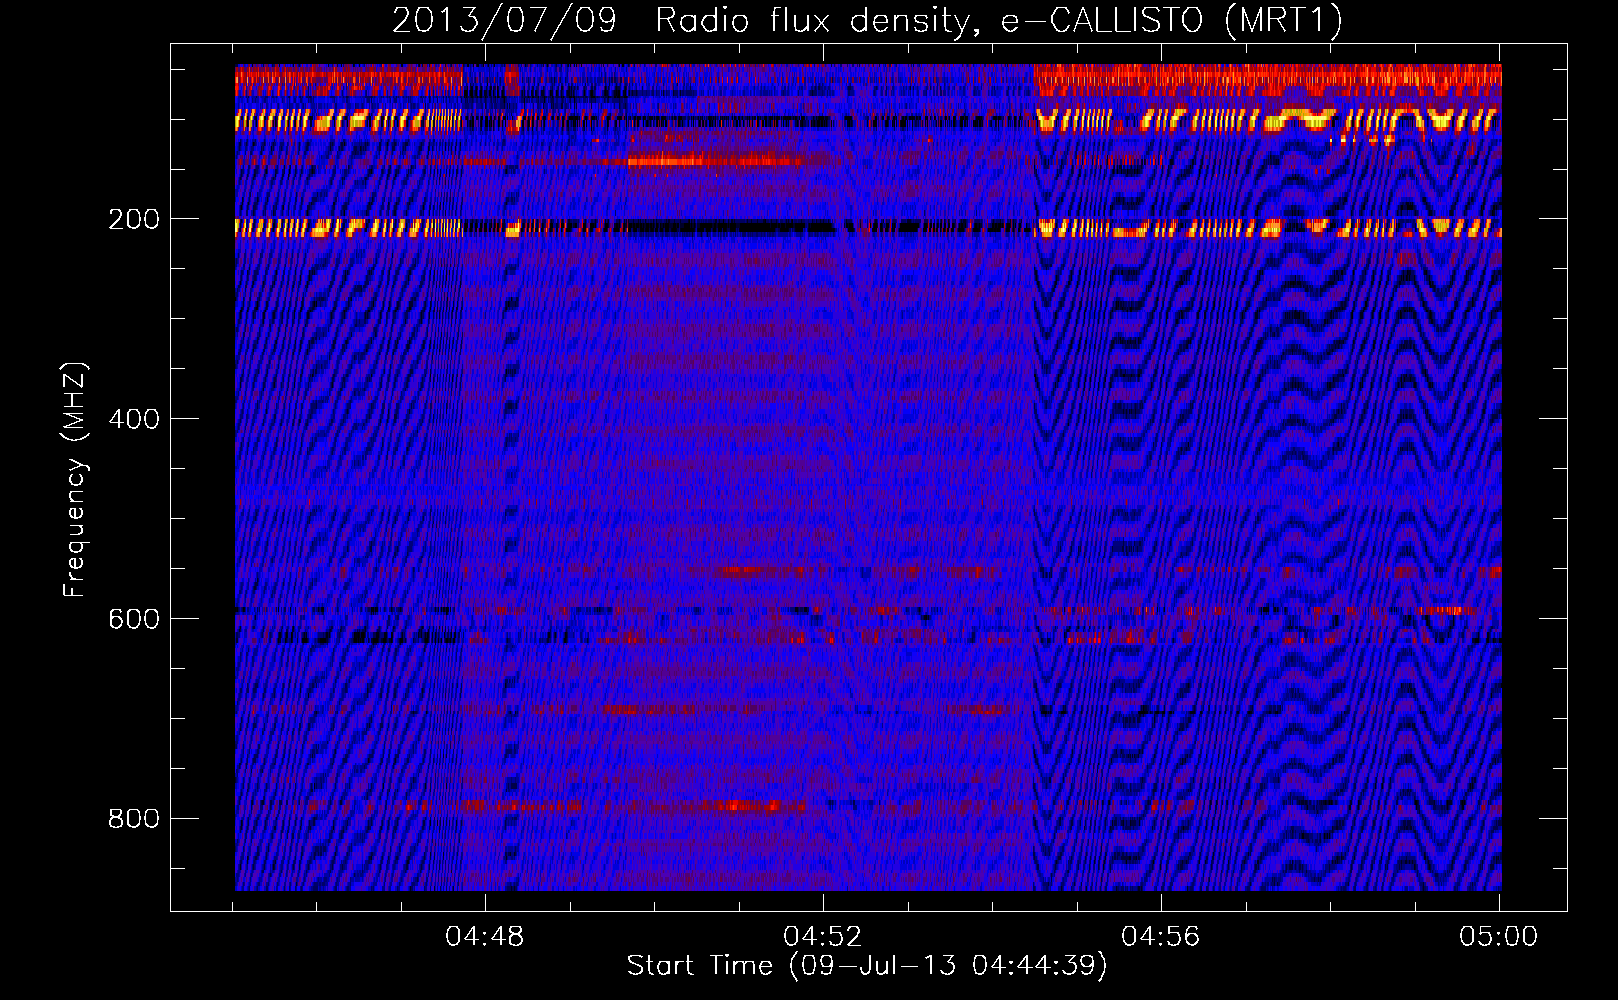Click the 800 frequency tick label

coord(134,819)
